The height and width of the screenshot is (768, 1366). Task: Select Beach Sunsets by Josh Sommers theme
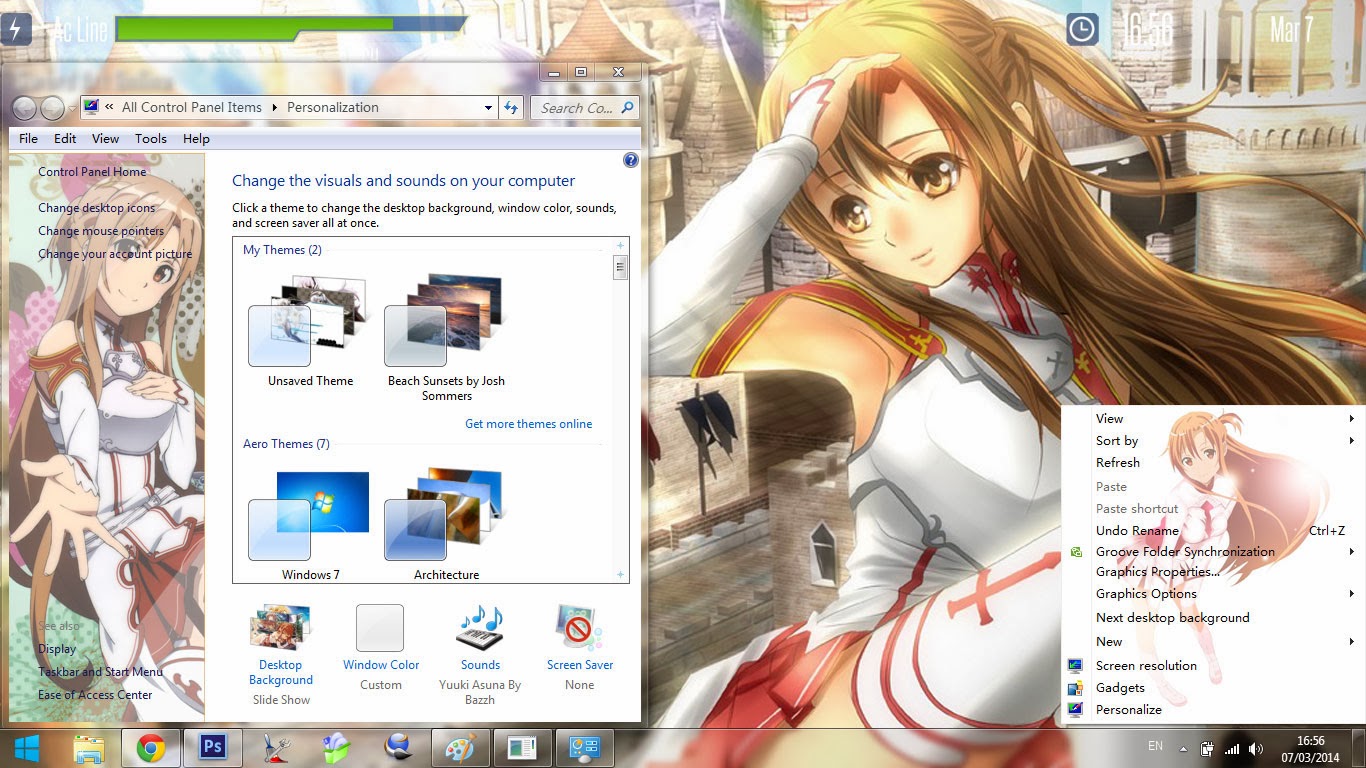click(446, 337)
